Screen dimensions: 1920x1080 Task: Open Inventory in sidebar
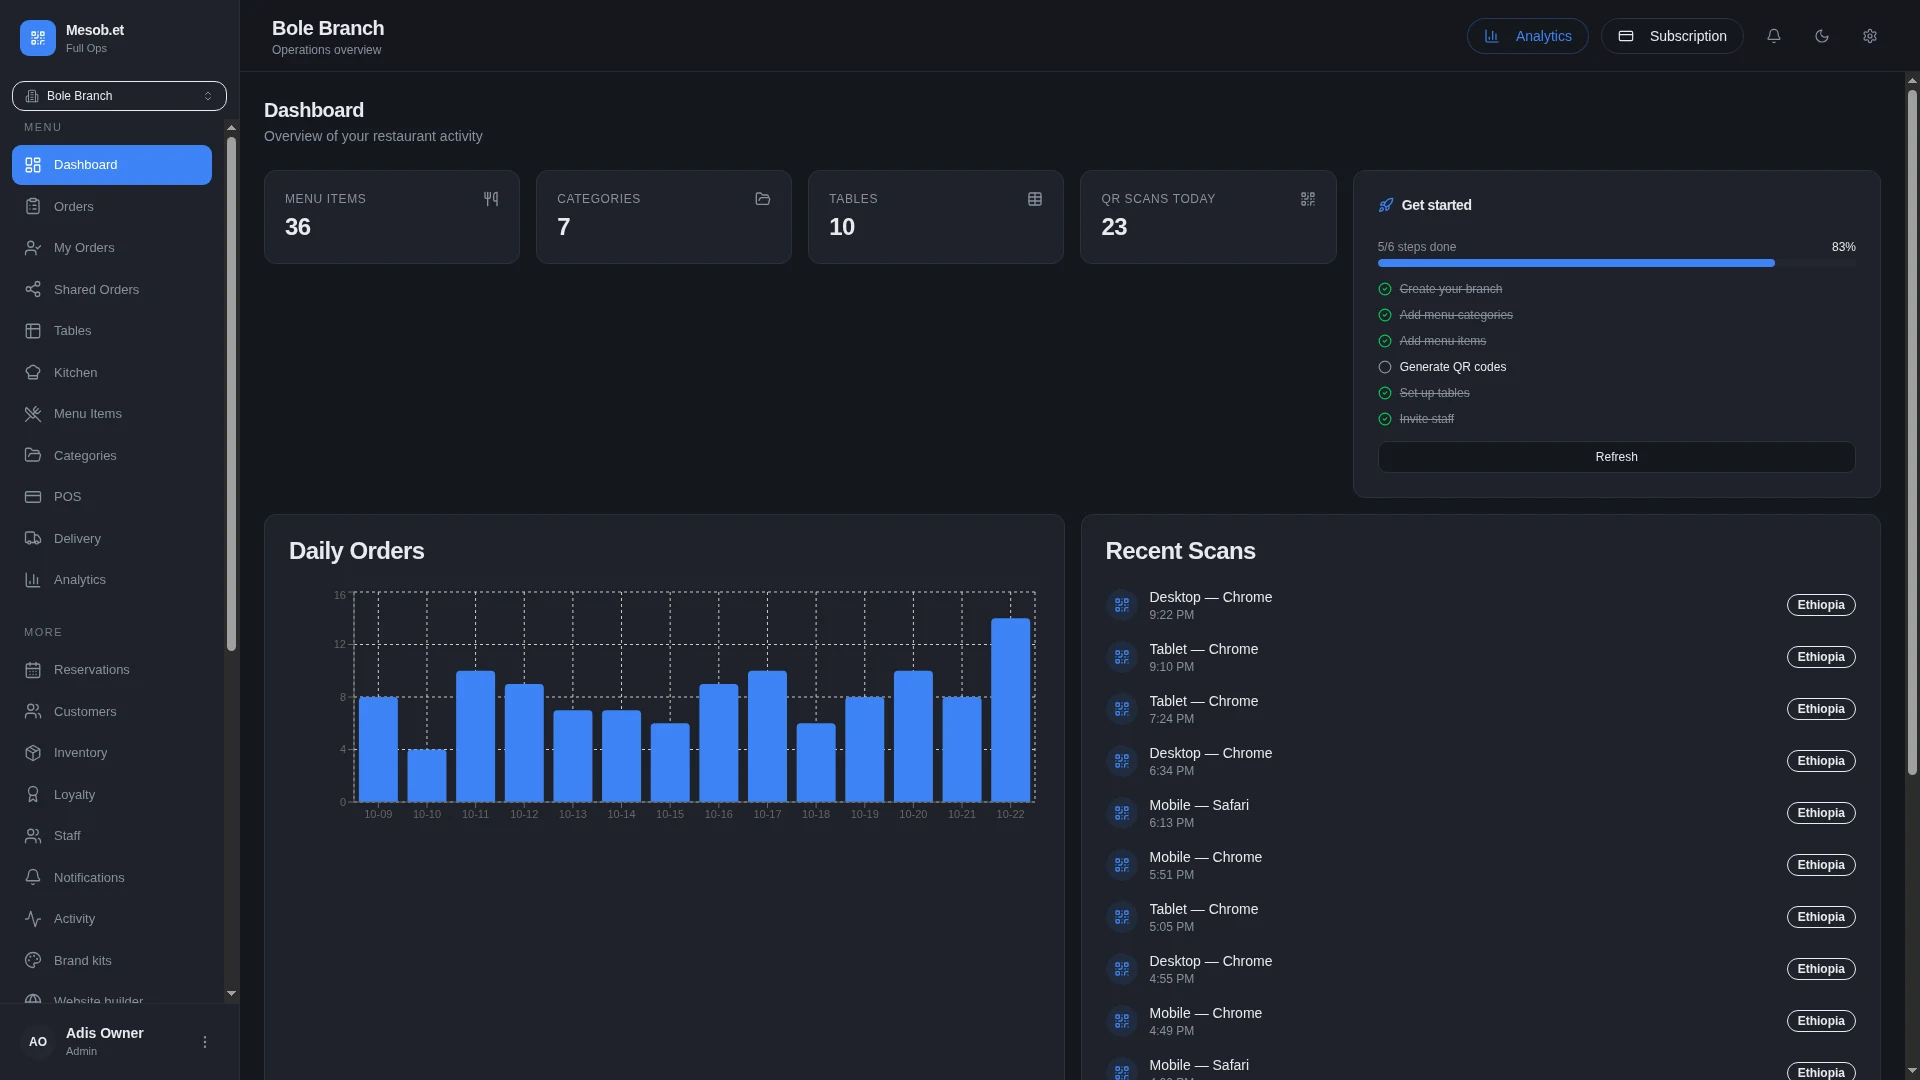pos(112,753)
